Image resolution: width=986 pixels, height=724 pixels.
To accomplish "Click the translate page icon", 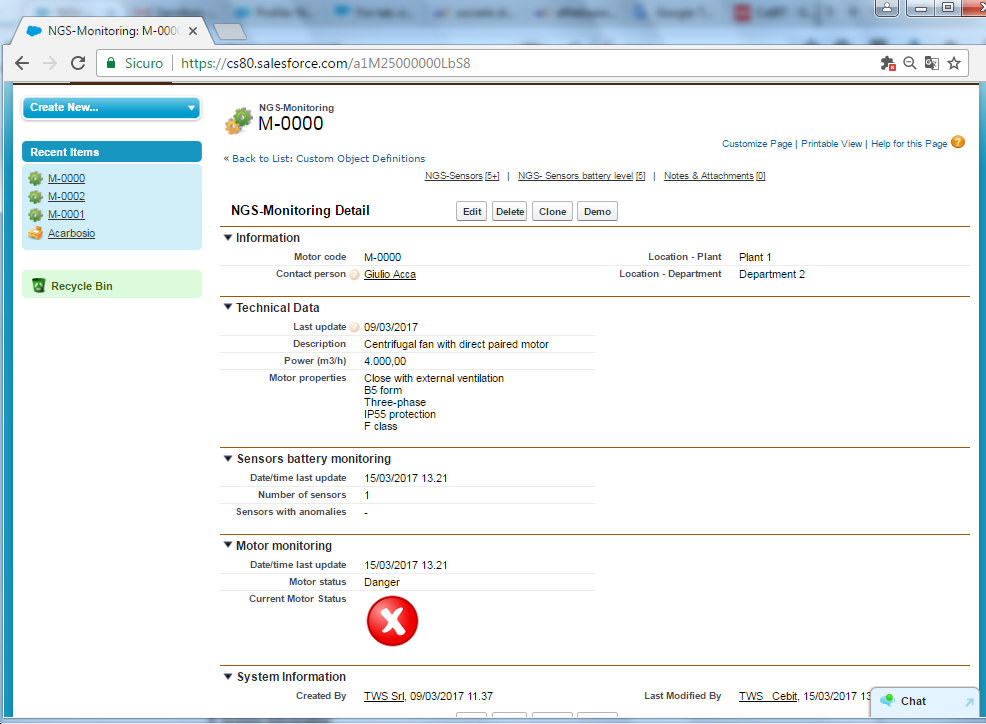I will 931,63.
